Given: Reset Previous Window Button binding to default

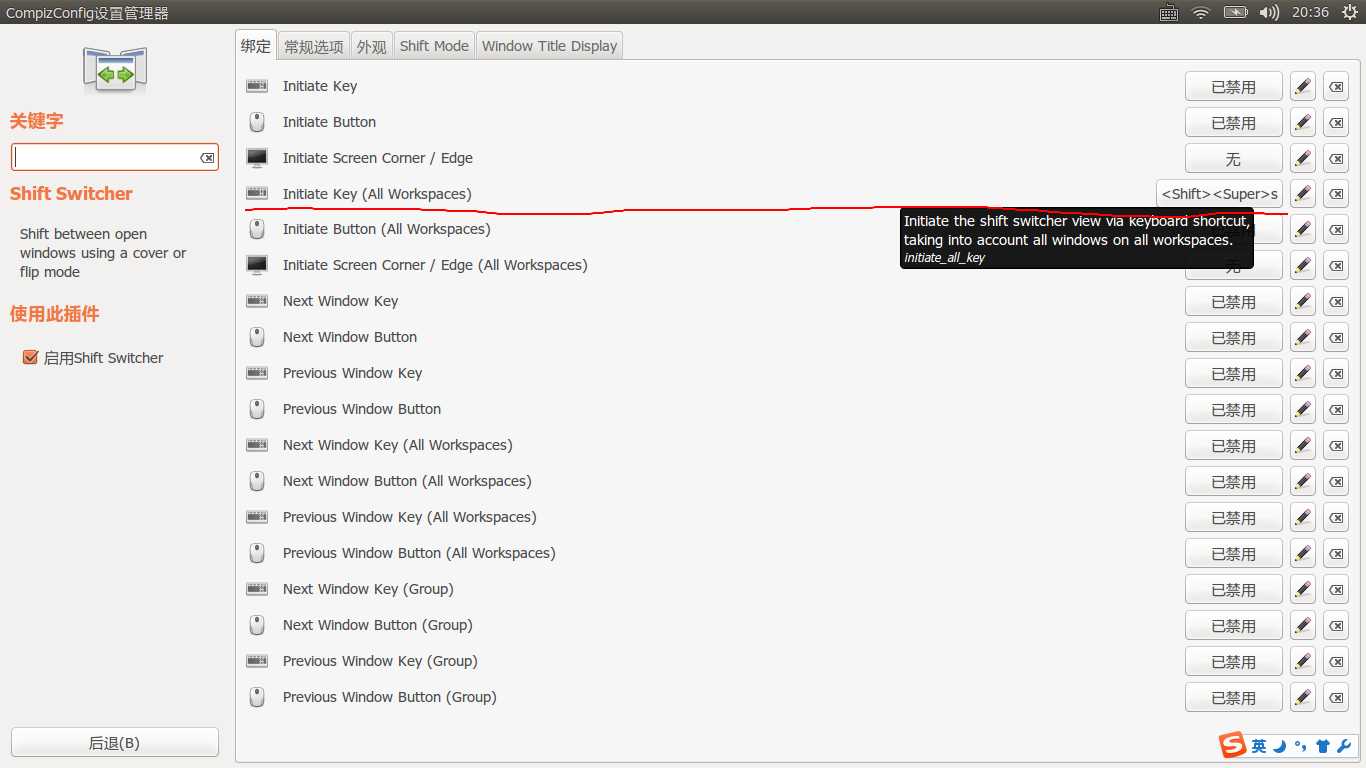Looking at the screenshot, I should [1336, 410].
